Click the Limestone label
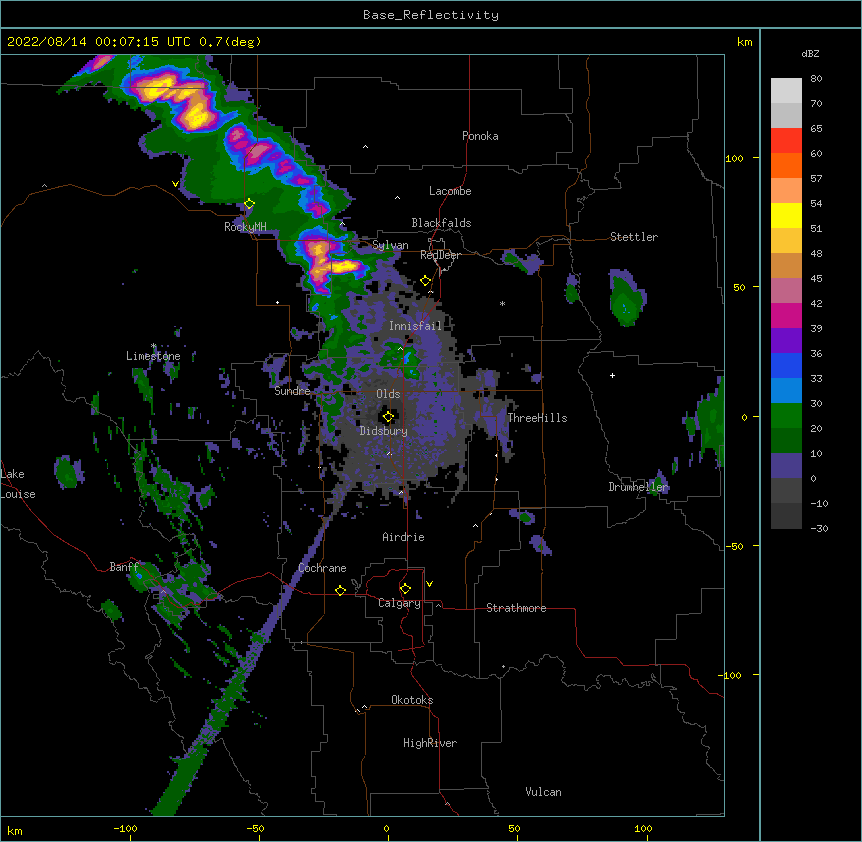This screenshot has height=842, width=862. coord(153,356)
